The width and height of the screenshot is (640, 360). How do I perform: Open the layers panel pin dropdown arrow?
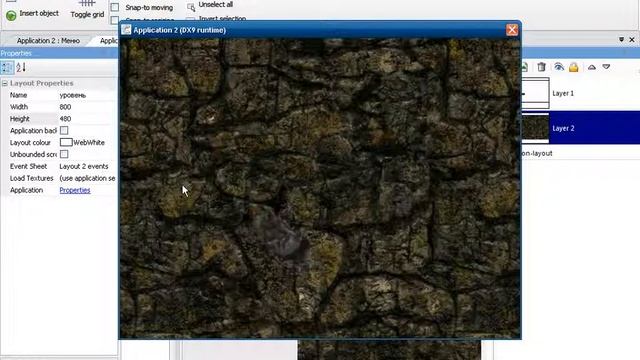click(x=621, y=40)
